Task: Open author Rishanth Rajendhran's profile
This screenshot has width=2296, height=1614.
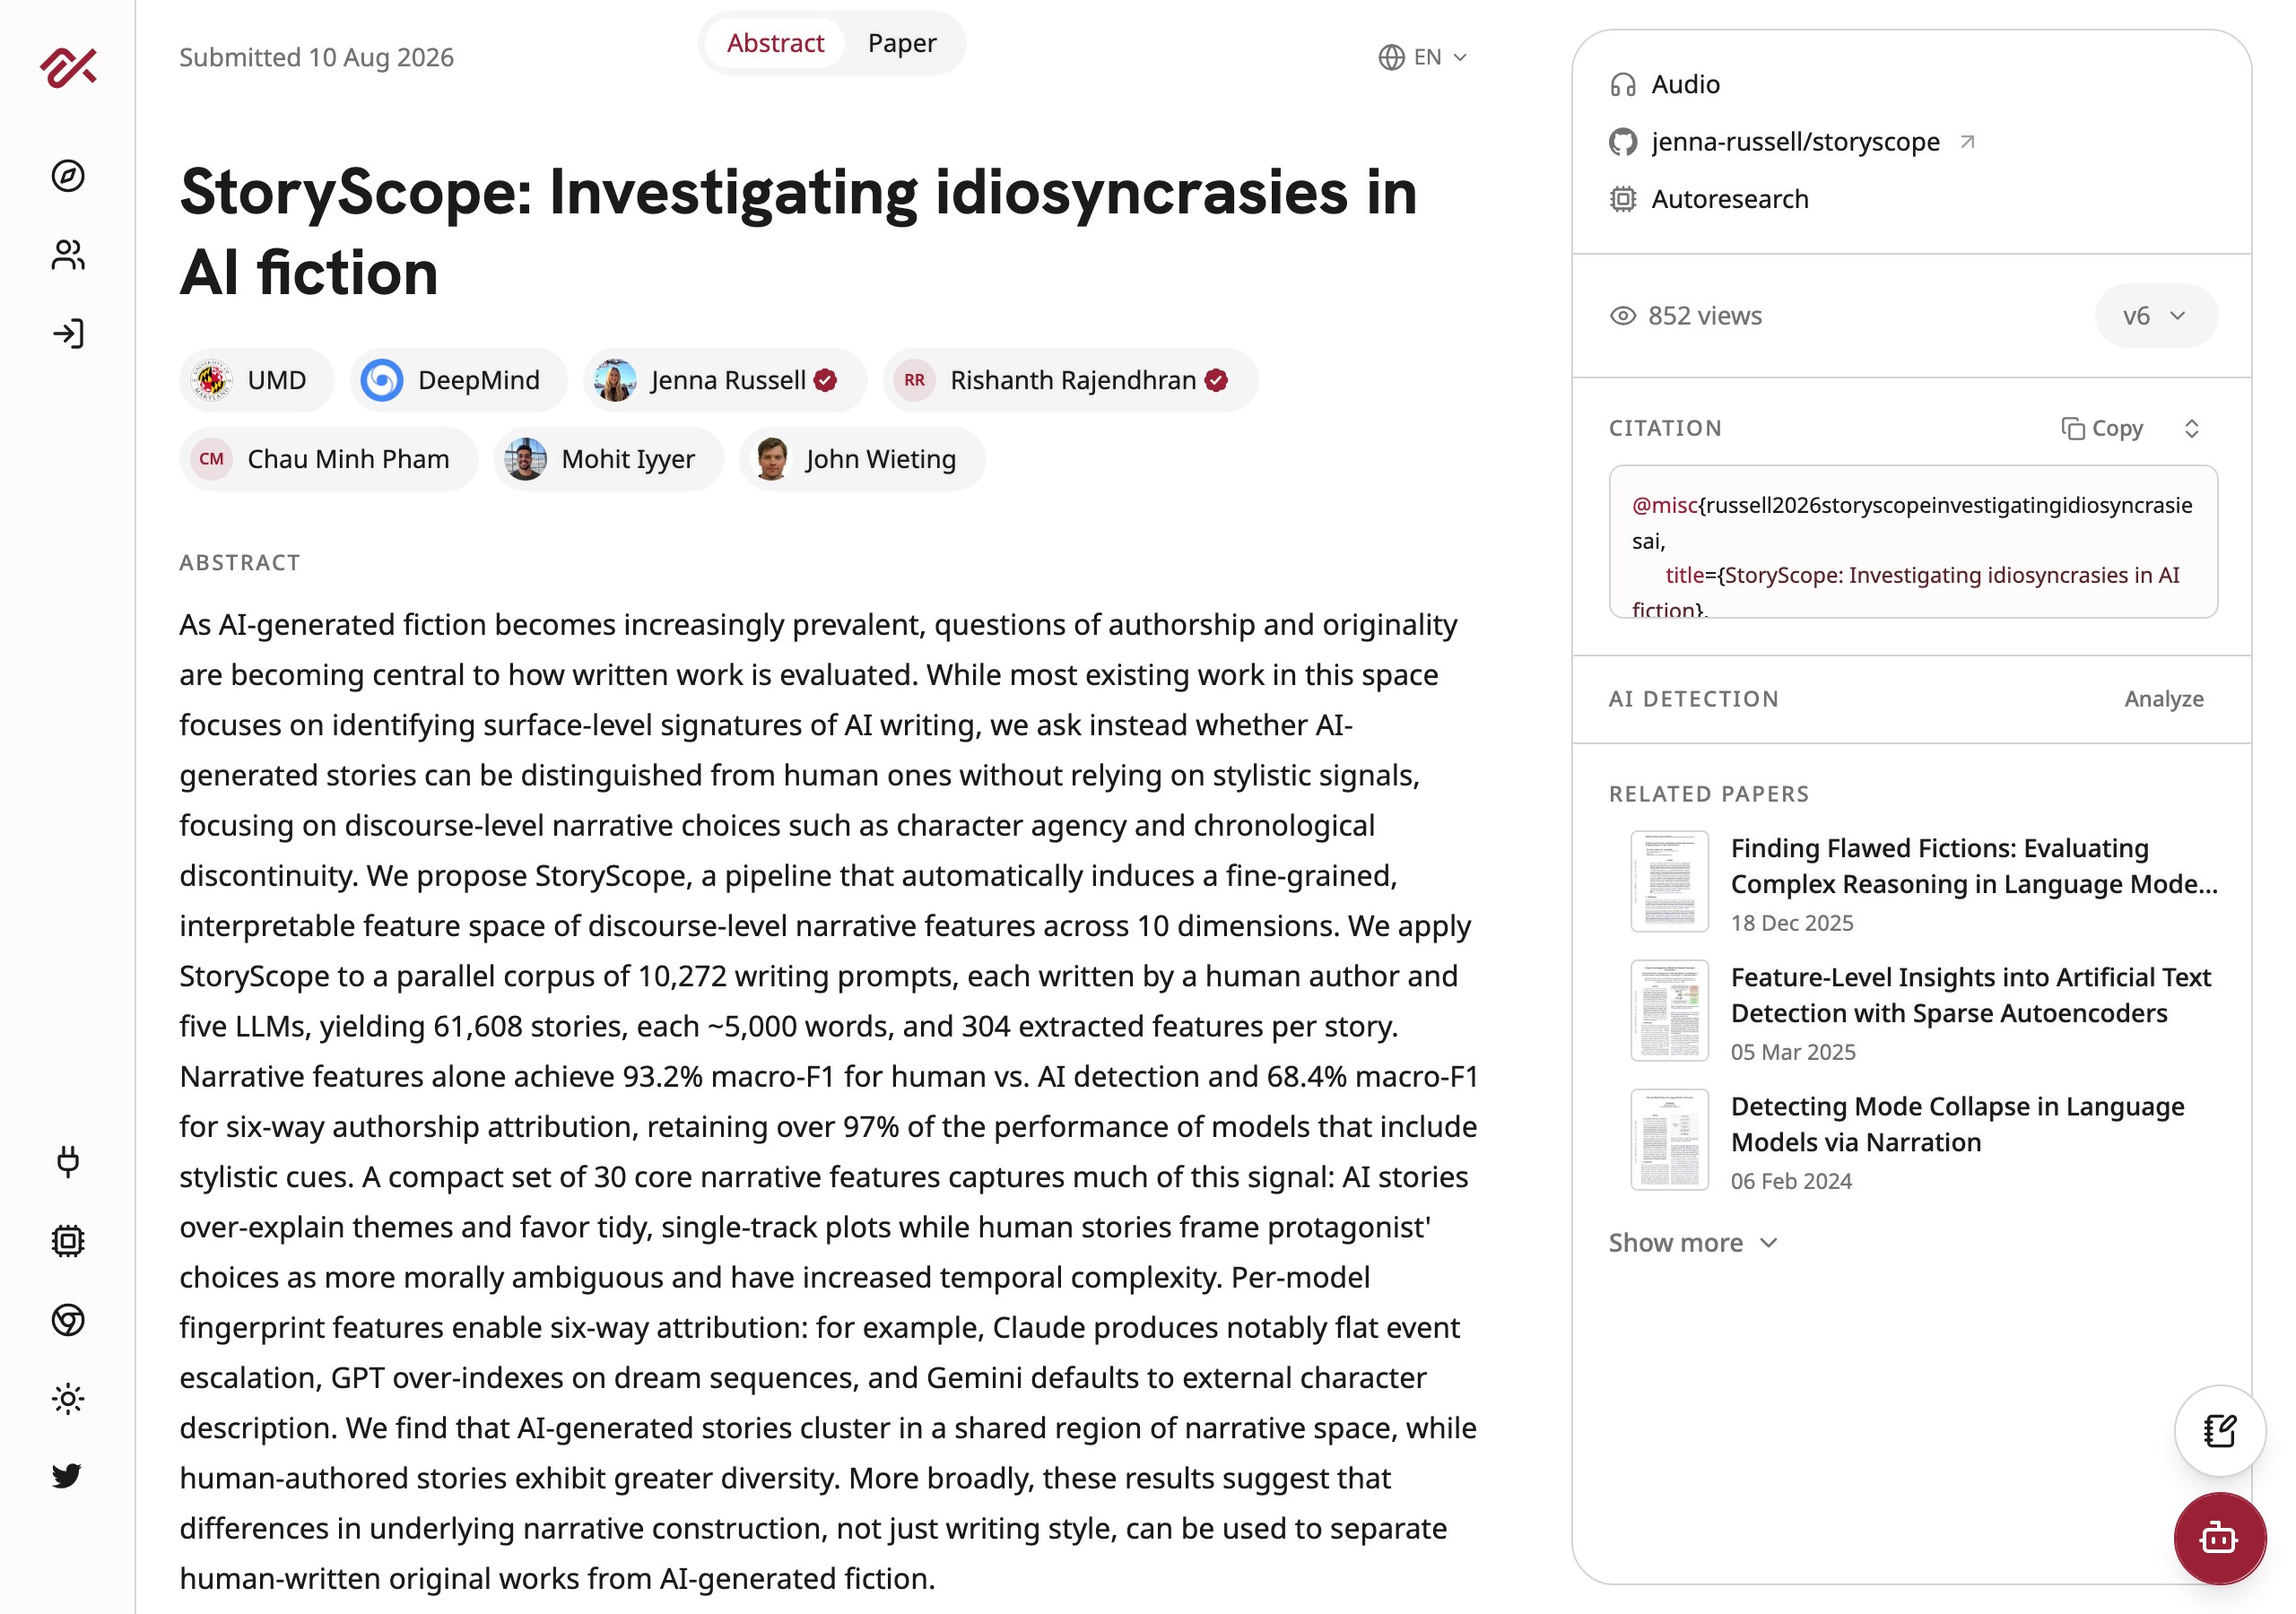Action: click(1070, 380)
